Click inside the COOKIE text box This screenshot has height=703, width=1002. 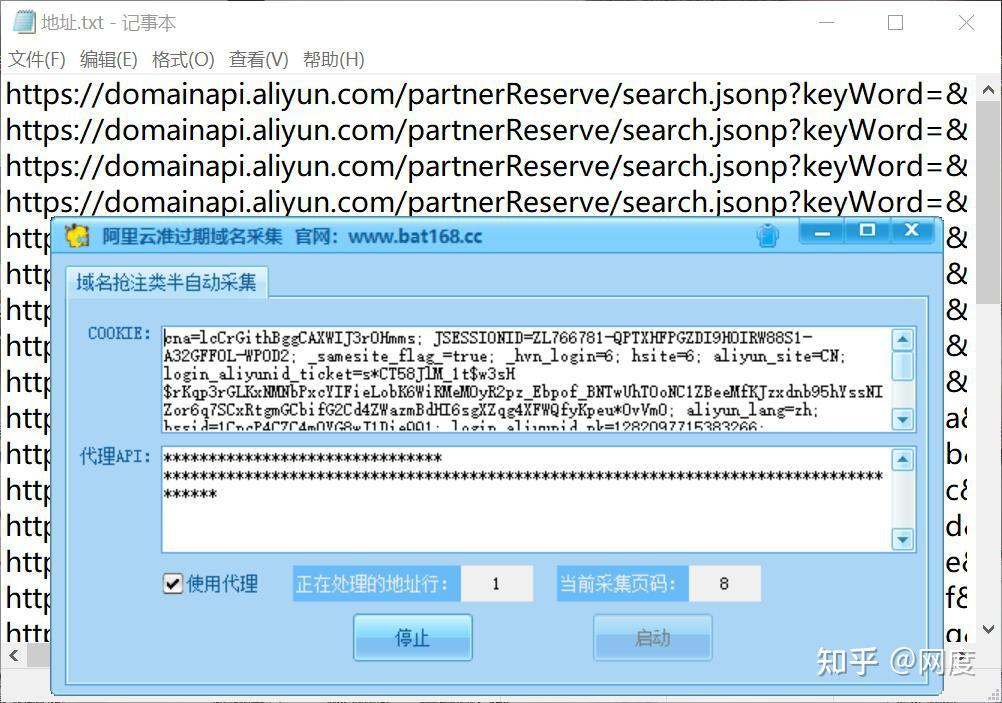pyautogui.click(x=527, y=380)
